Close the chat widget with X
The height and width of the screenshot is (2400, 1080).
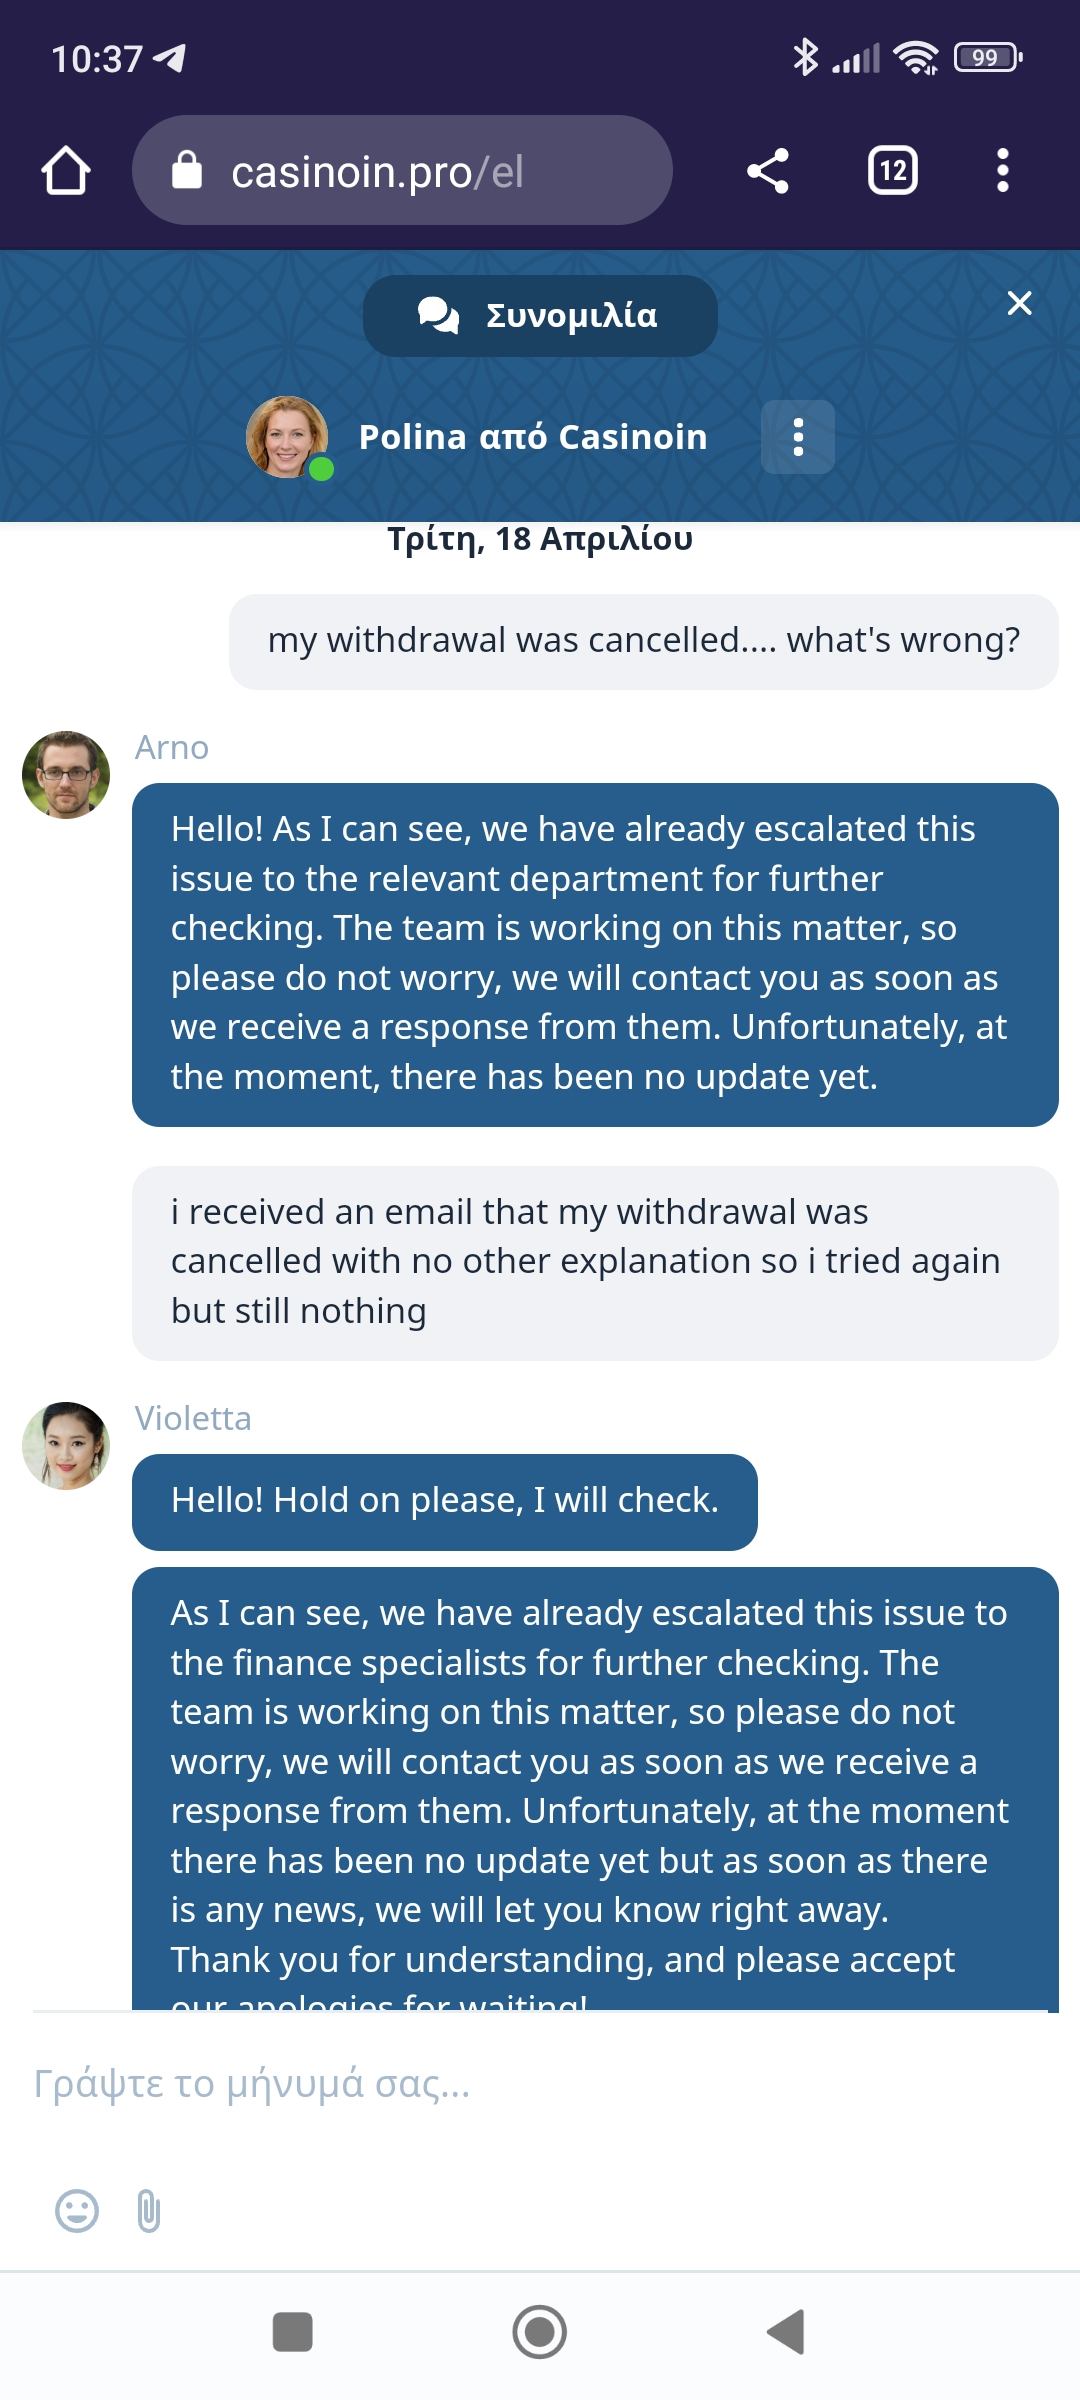click(1019, 303)
